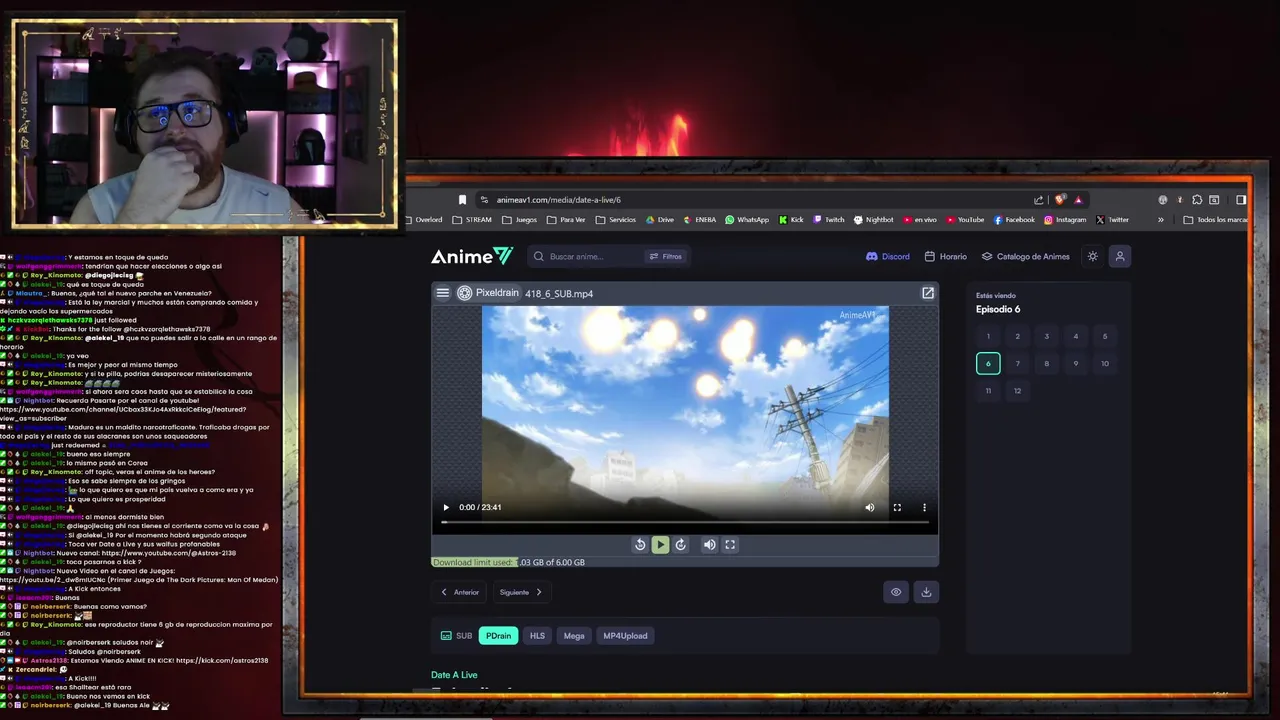
Task: Open the Juegos bookmarks folder
Action: 519,220
